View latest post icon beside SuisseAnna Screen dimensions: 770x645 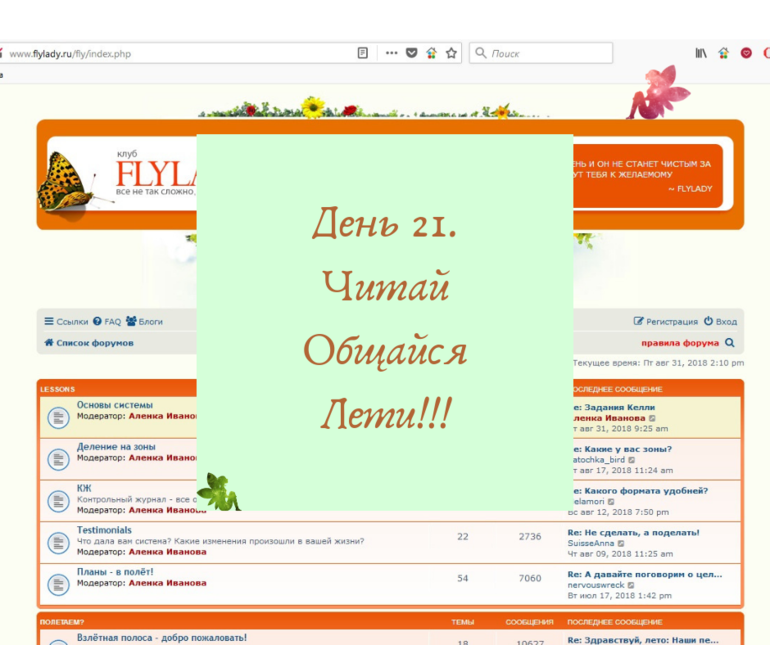[x=621, y=543]
